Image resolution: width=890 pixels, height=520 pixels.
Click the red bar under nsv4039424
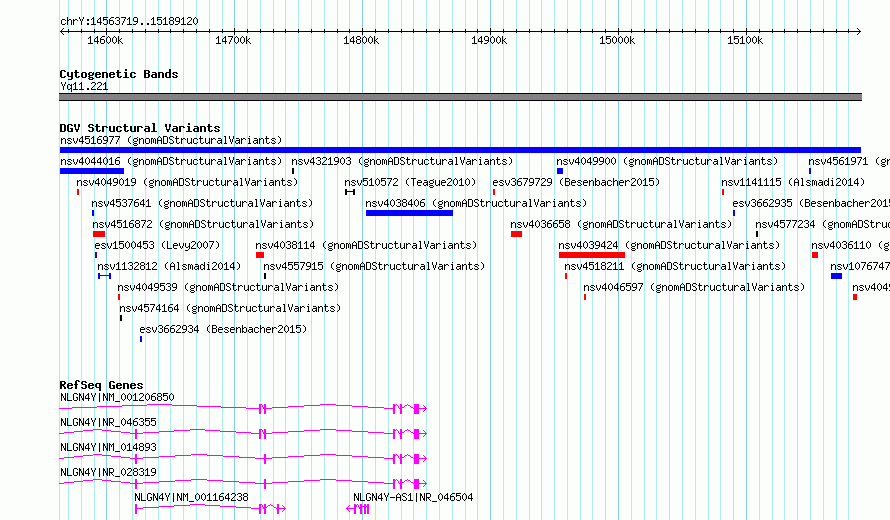[x=592, y=255]
